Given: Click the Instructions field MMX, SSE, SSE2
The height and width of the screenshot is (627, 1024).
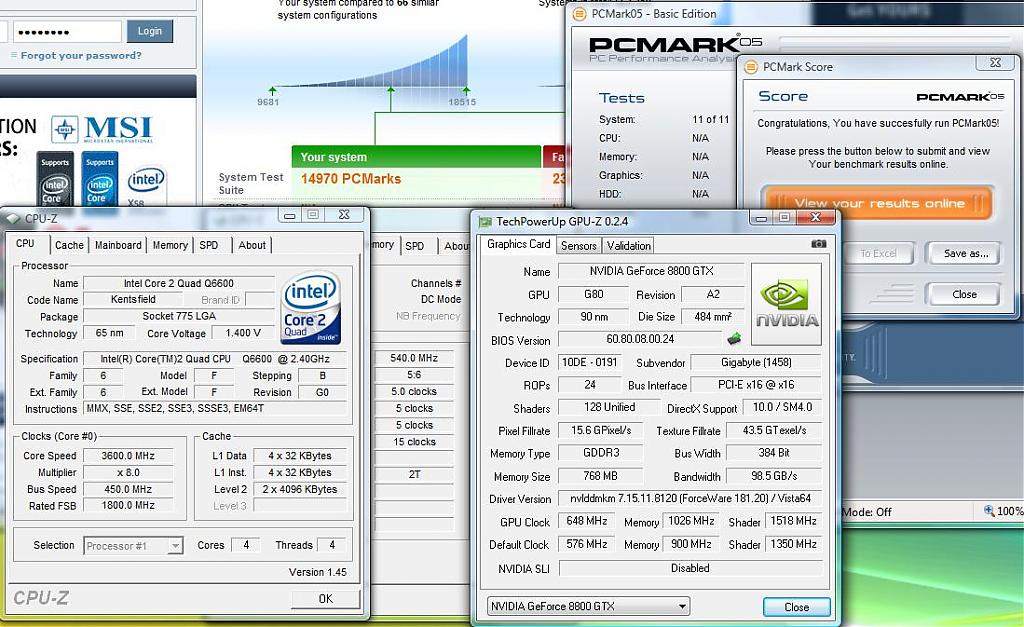Looking at the screenshot, I should [x=215, y=408].
